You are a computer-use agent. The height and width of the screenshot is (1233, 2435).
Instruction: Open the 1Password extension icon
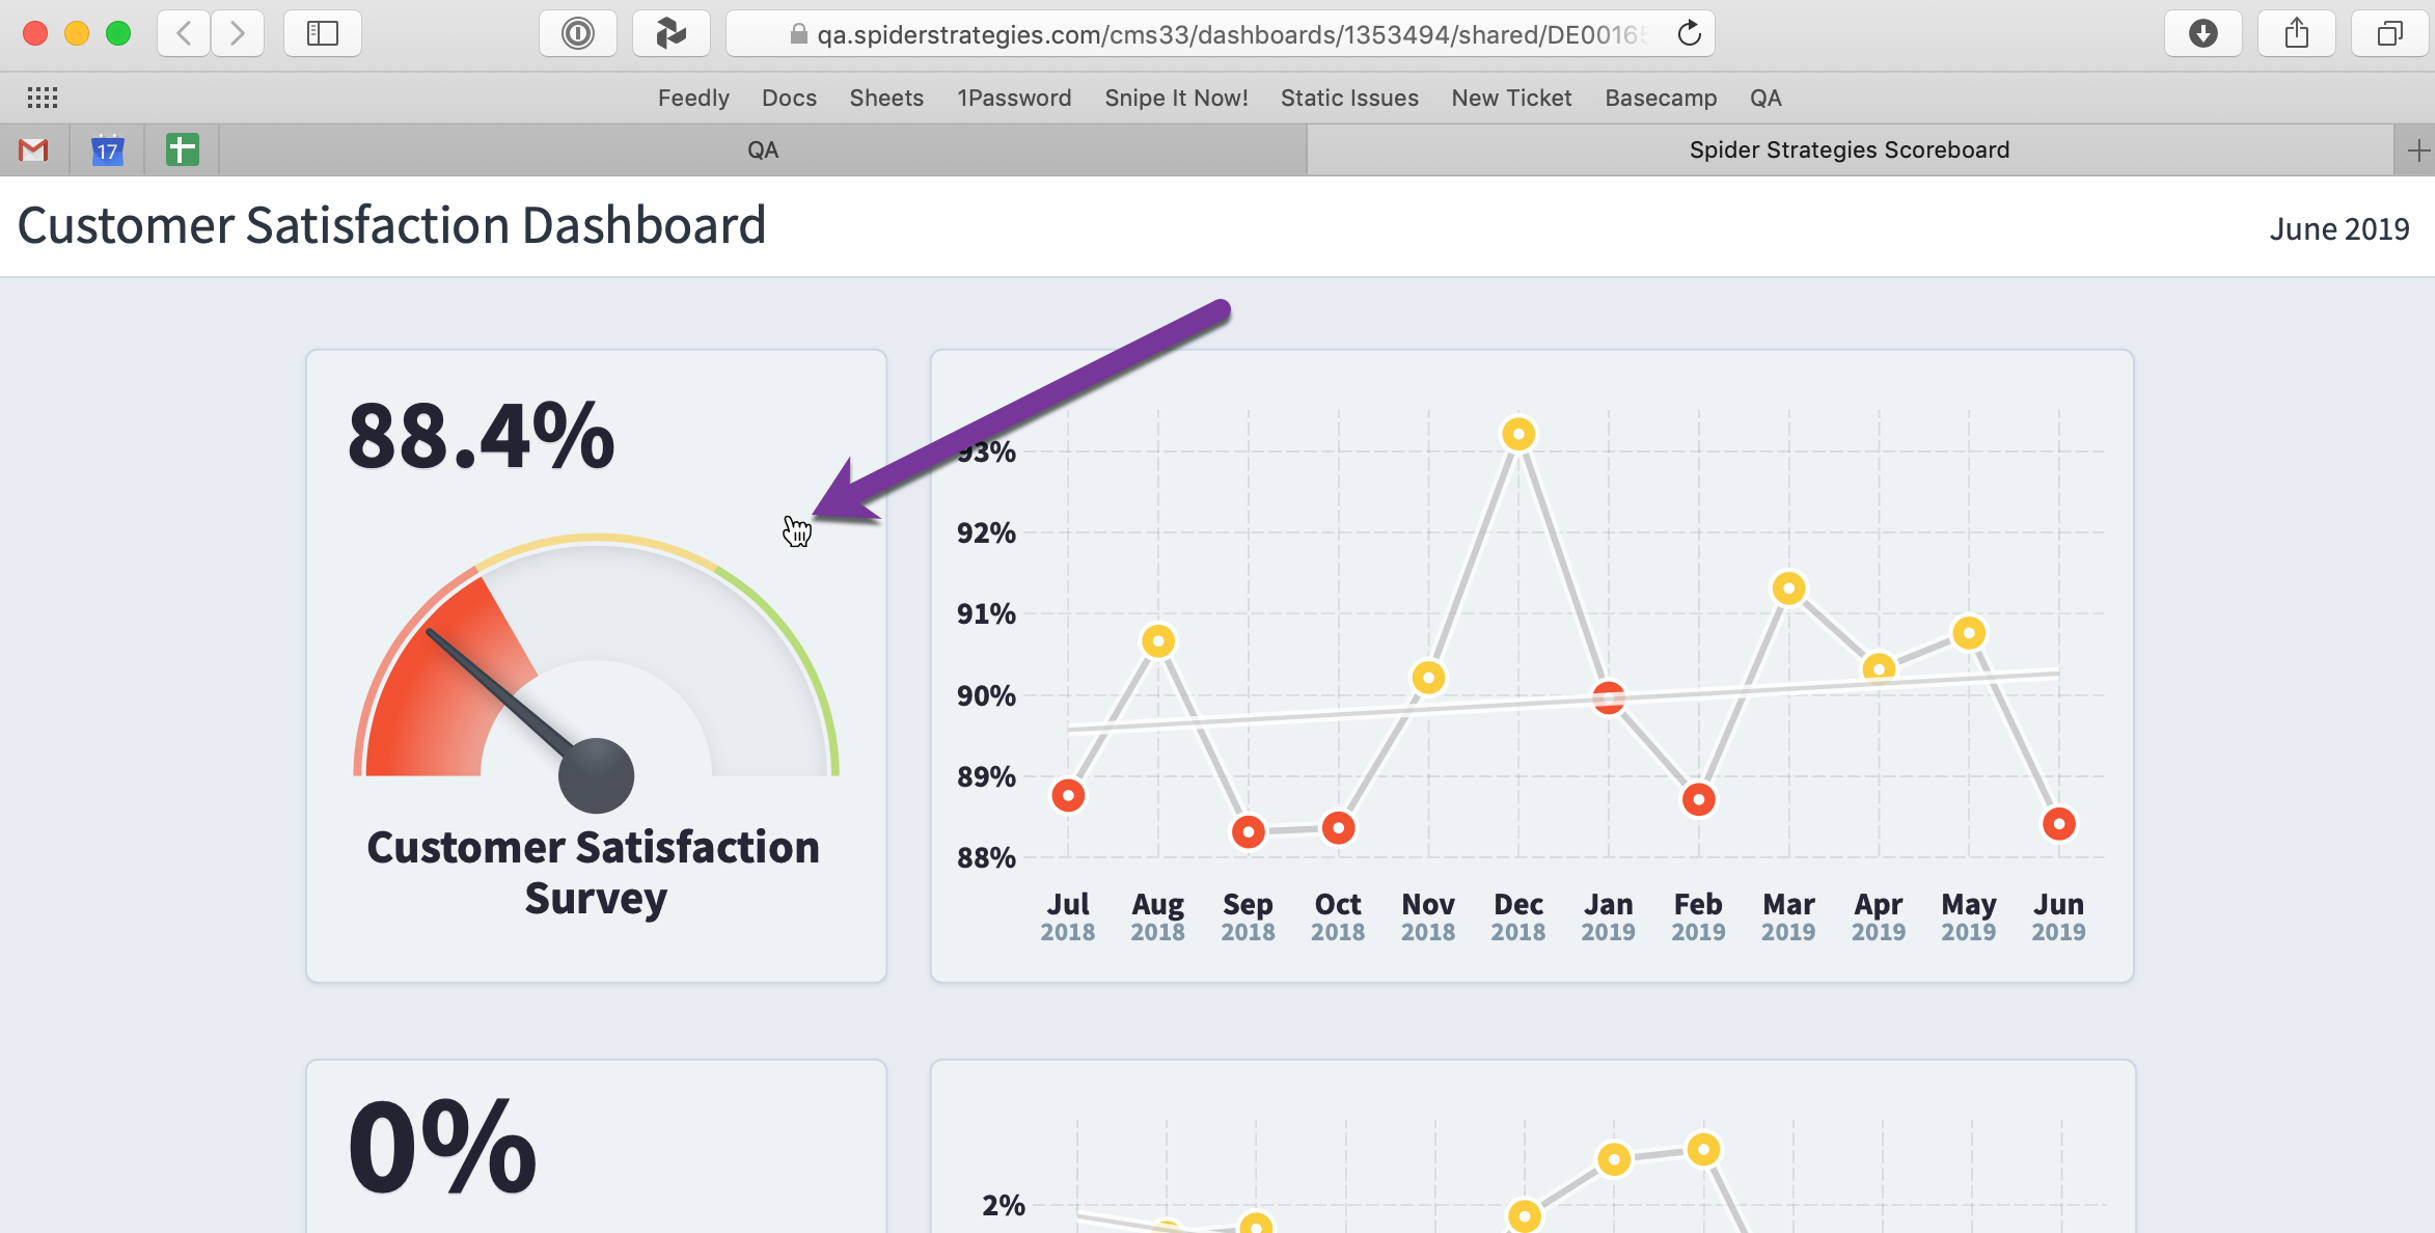click(x=578, y=34)
